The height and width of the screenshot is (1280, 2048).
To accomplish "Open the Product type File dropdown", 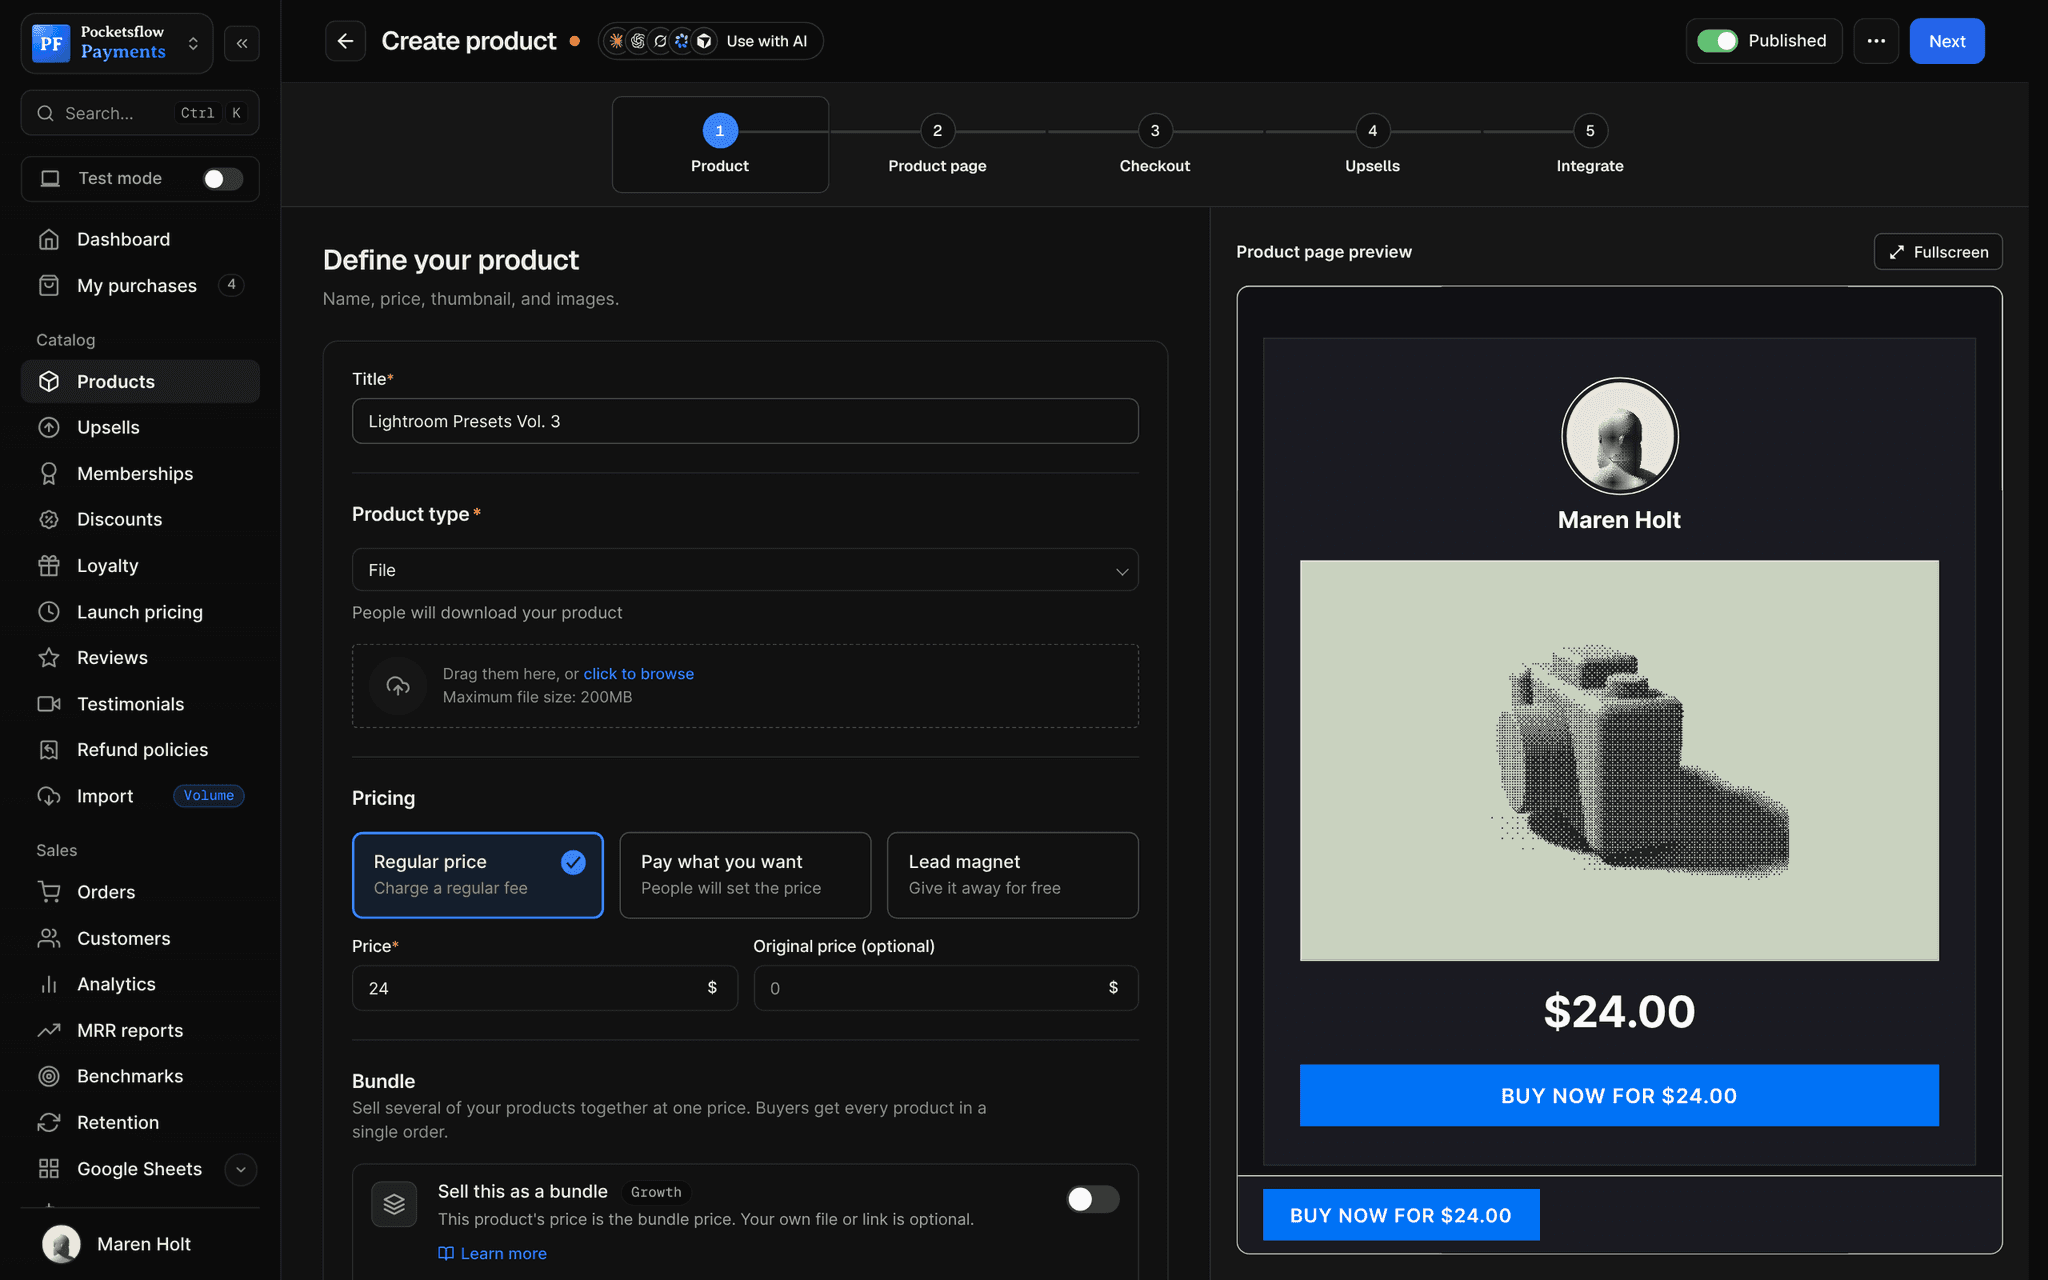I will click(x=745, y=570).
